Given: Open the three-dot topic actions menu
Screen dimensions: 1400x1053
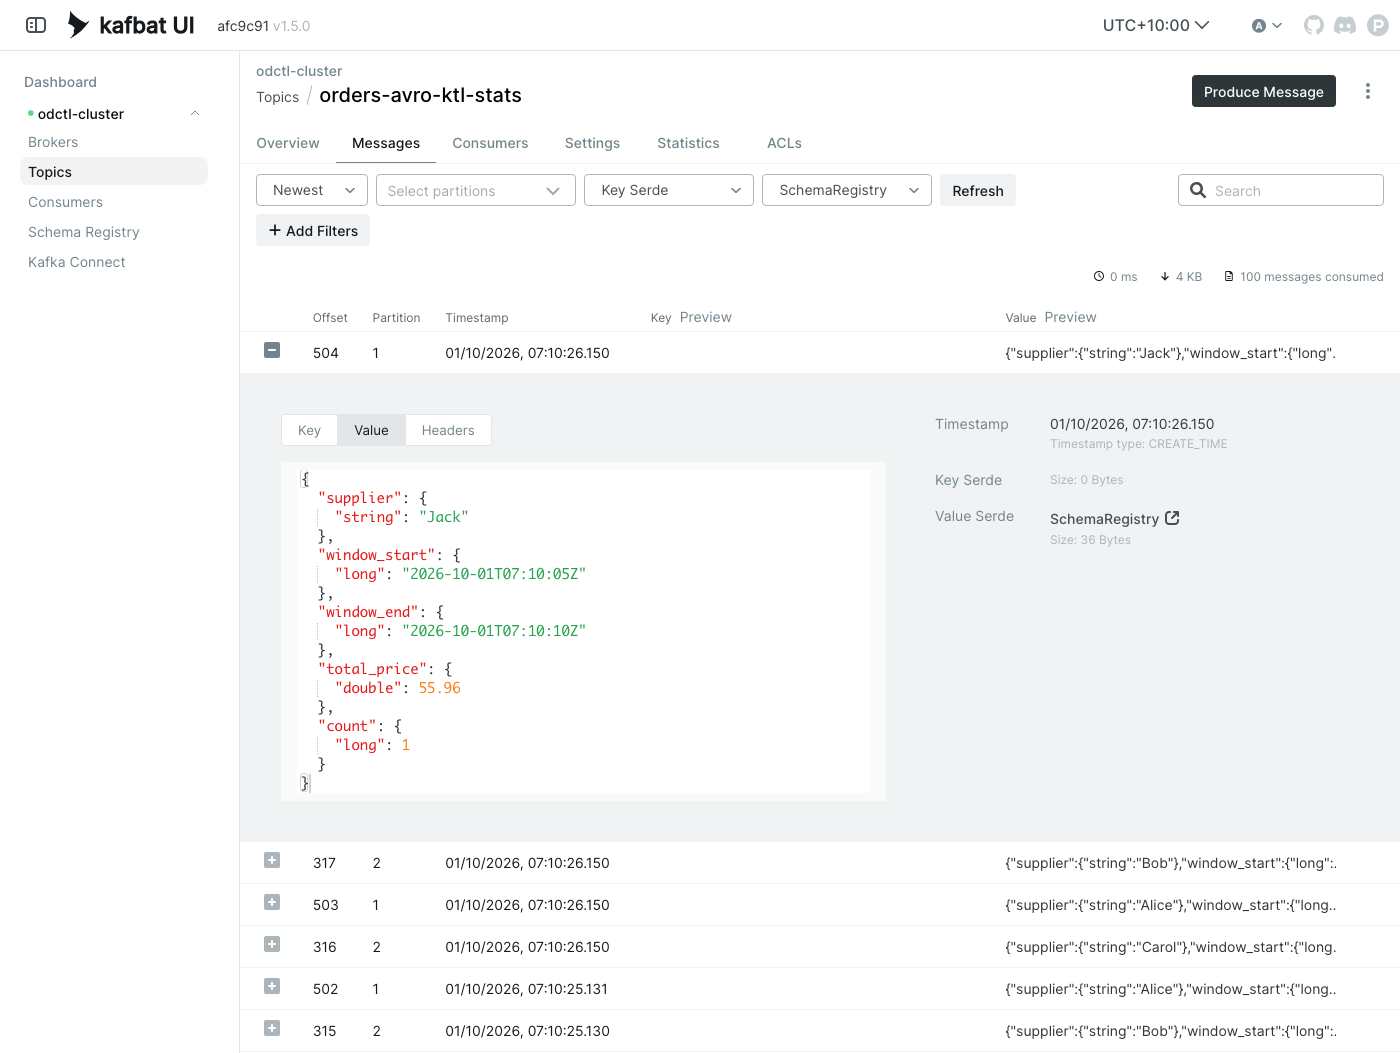Looking at the screenshot, I should (x=1368, y=91).
